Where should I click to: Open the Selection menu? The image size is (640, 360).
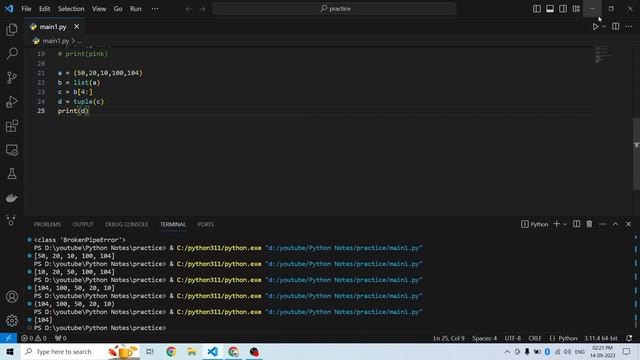point(71,9)
